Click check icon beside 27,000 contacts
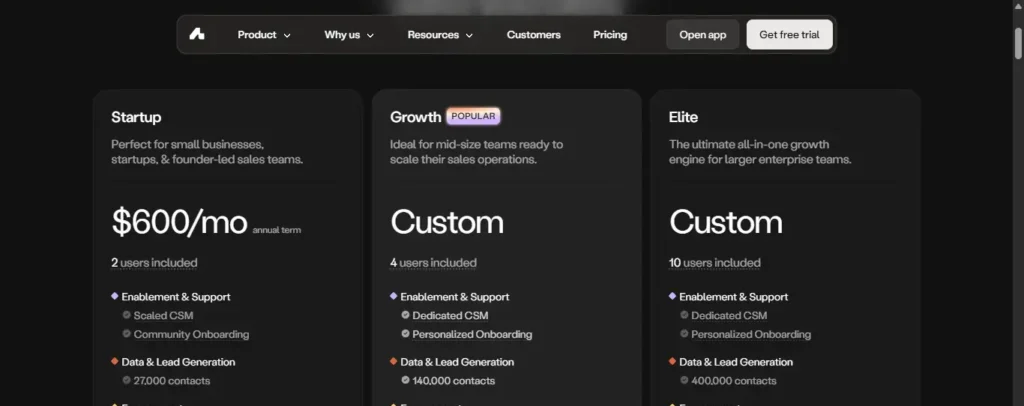 tap(127, 380)
